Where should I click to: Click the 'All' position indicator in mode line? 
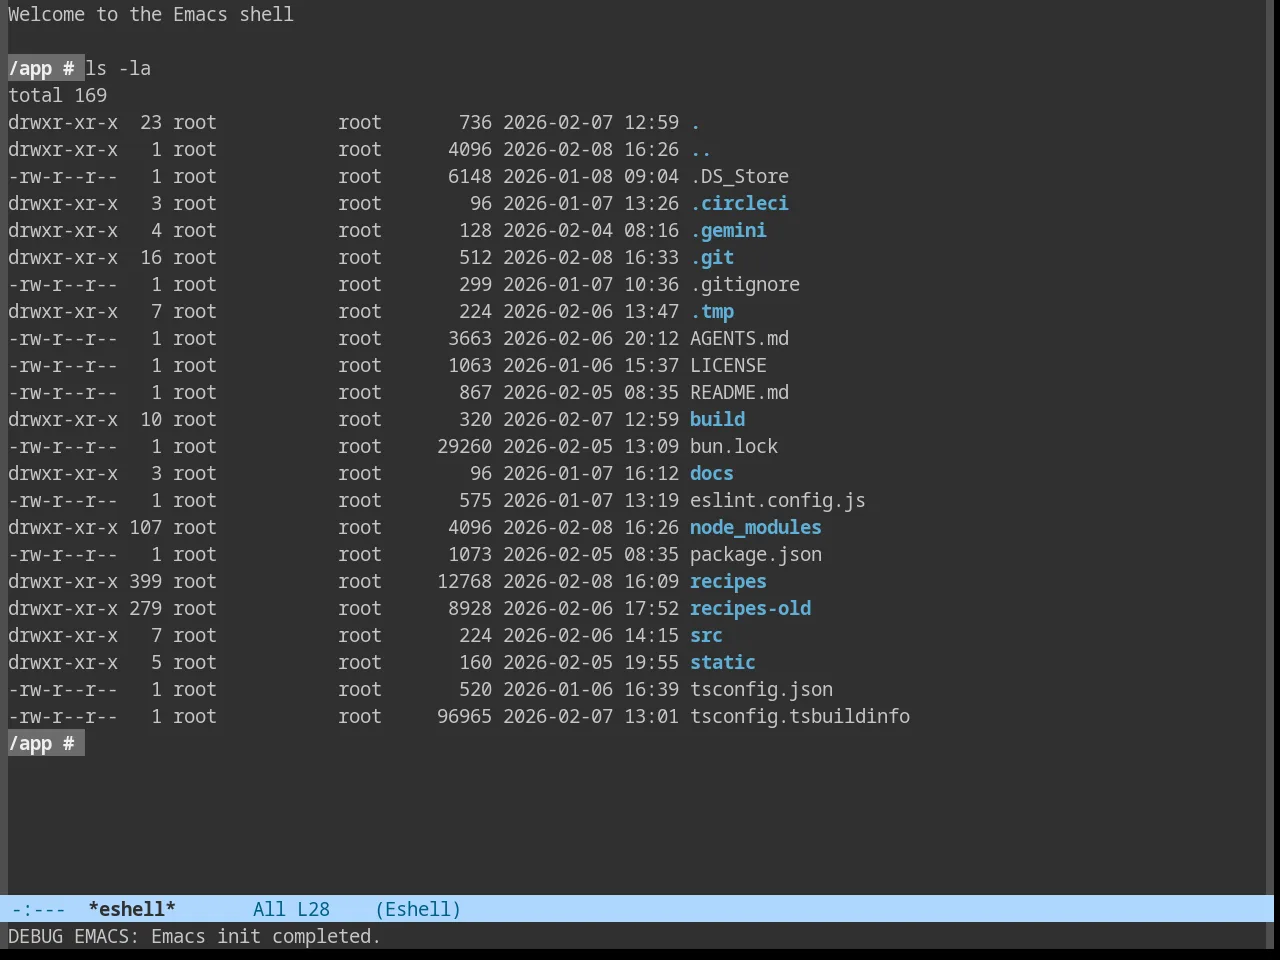point(269,909)
